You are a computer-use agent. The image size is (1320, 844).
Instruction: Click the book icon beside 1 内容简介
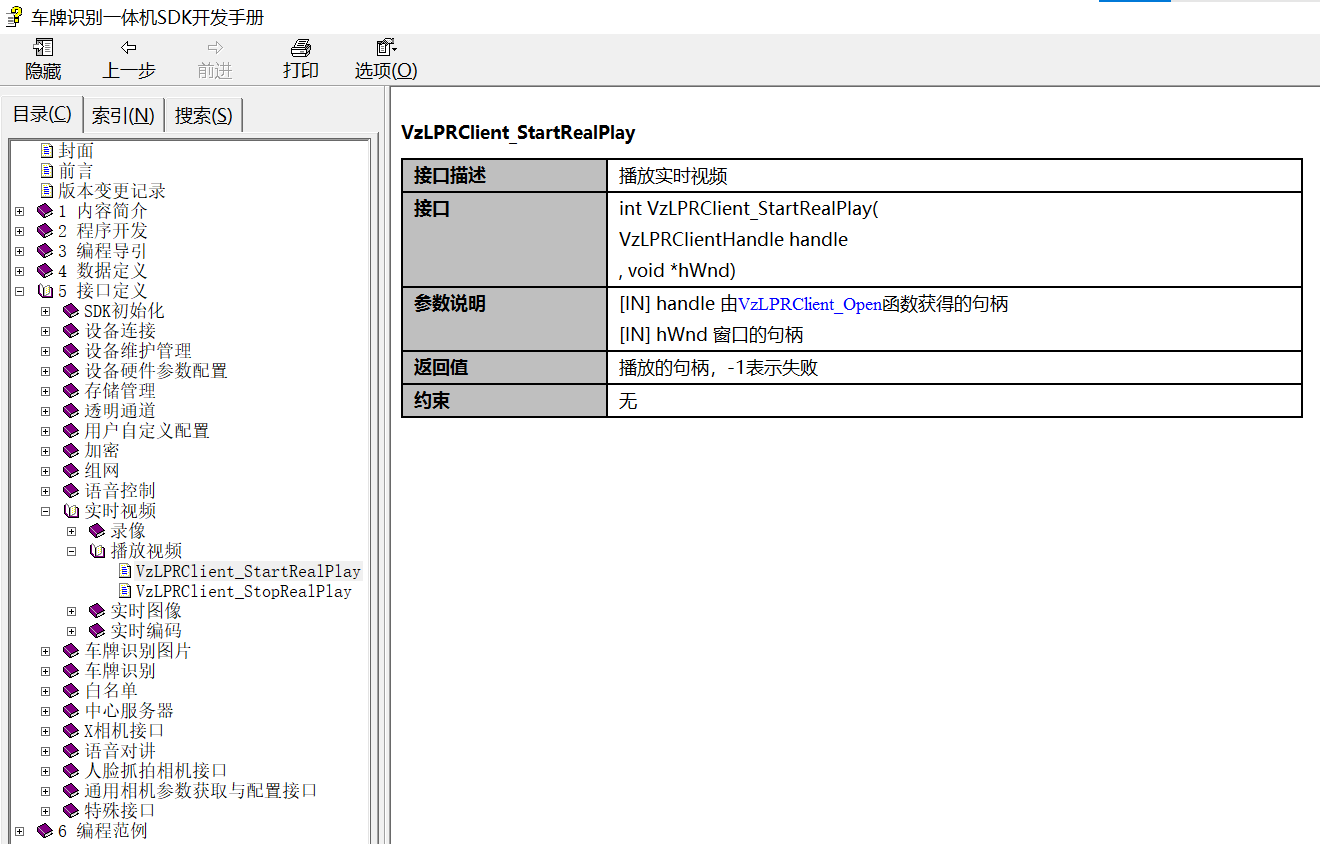point(45,211)
